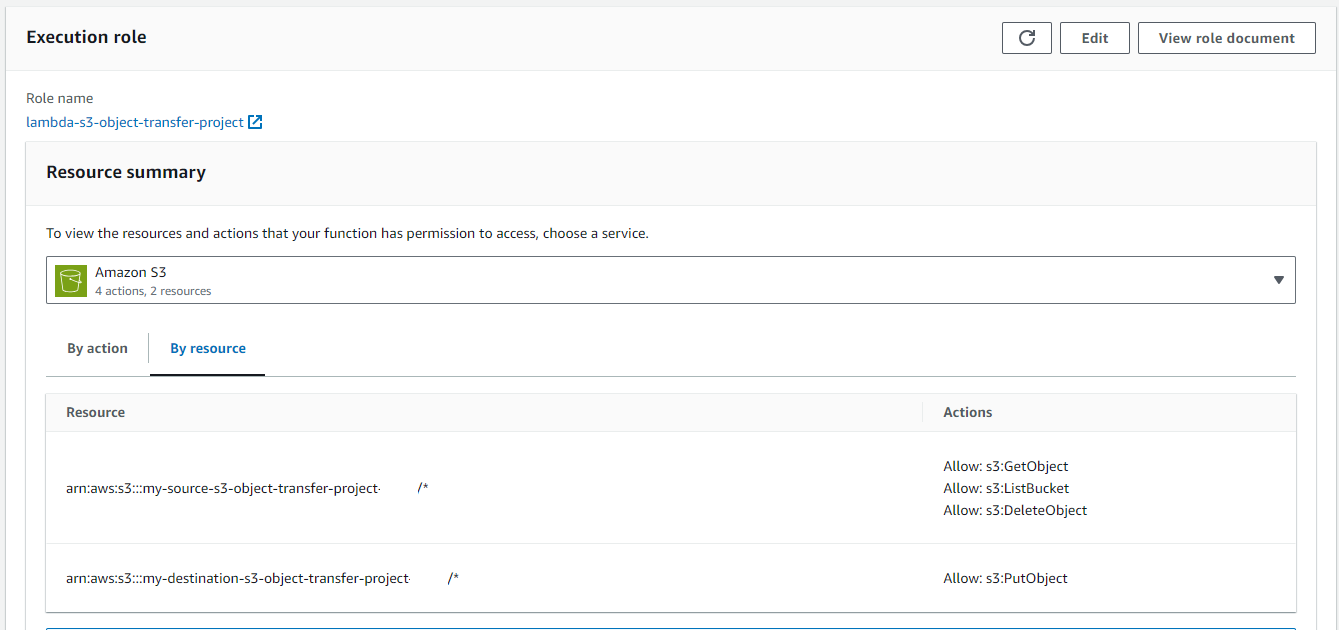
Task: Switch to the By action tab
Action: point(98,349)
